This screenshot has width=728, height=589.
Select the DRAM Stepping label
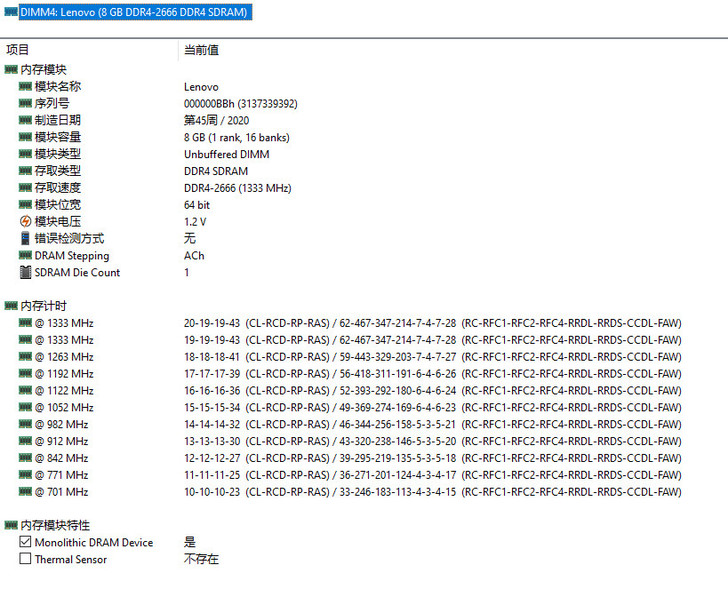(72, 256)
